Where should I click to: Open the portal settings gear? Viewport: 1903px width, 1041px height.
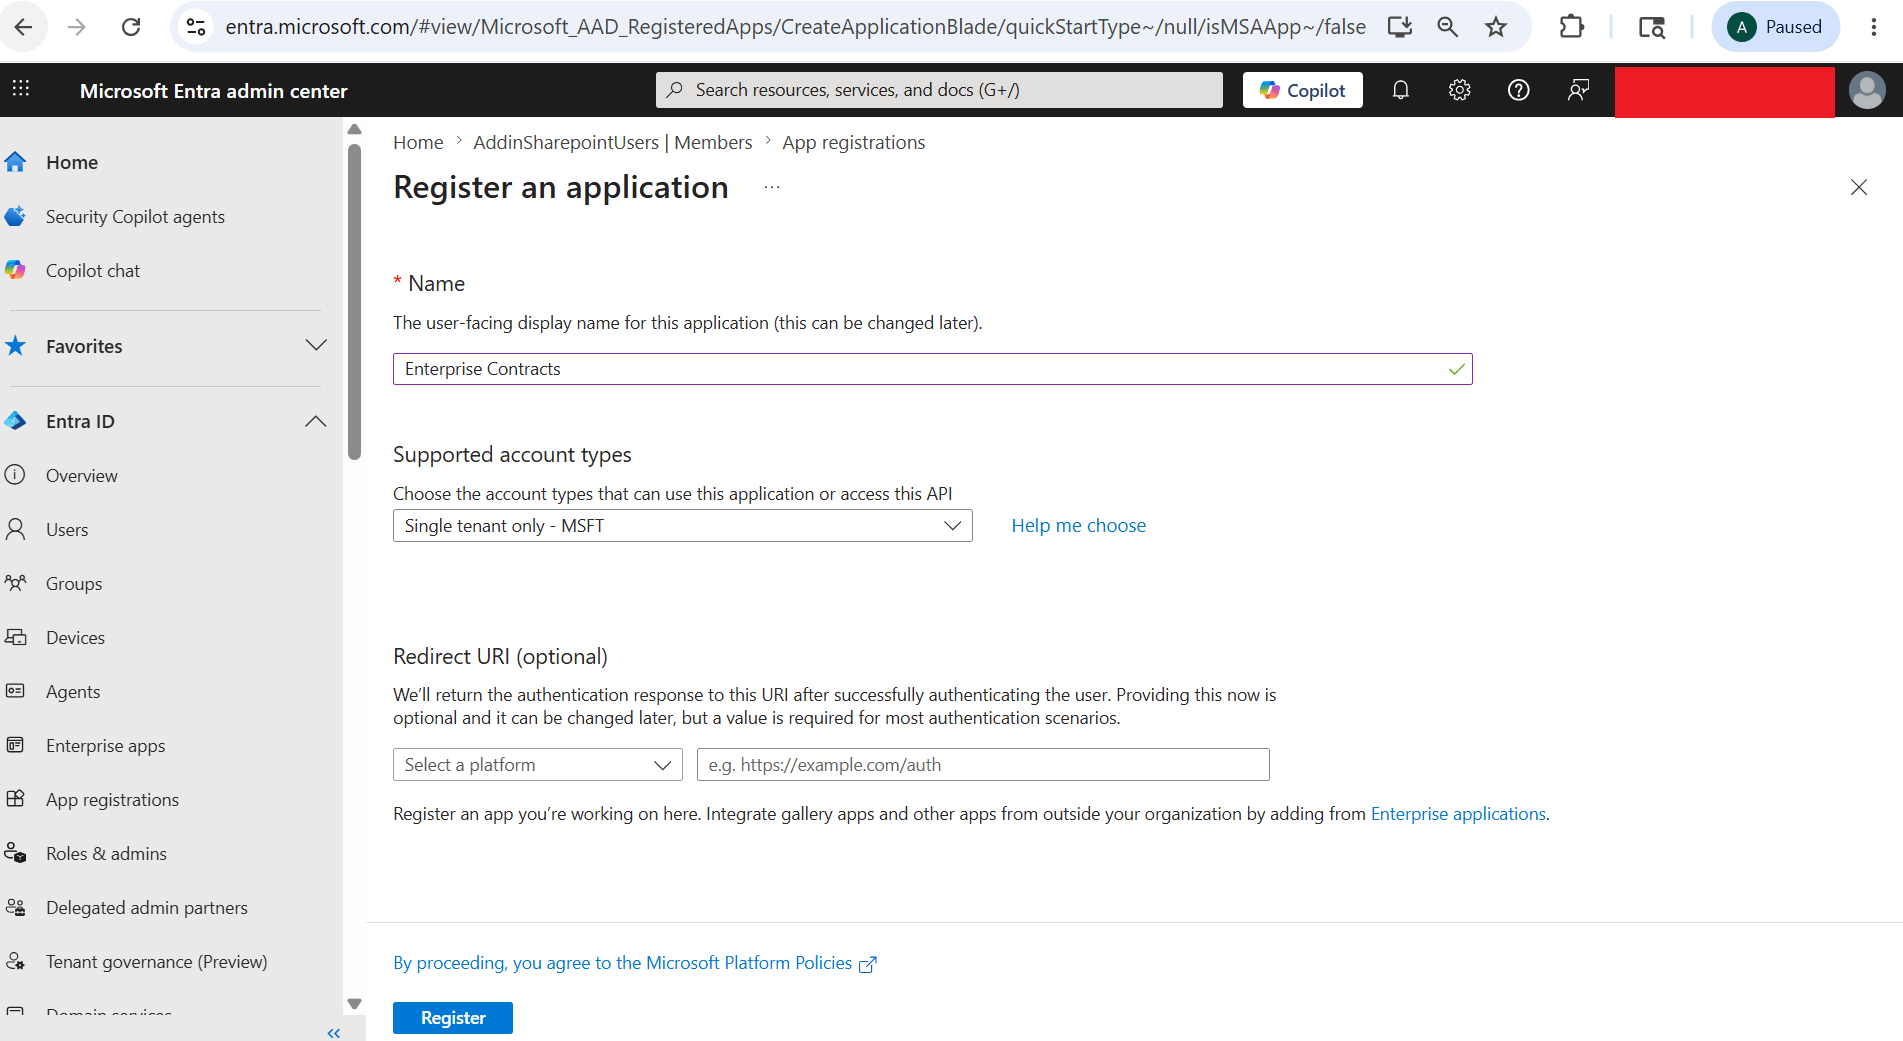pos(1460,90)
